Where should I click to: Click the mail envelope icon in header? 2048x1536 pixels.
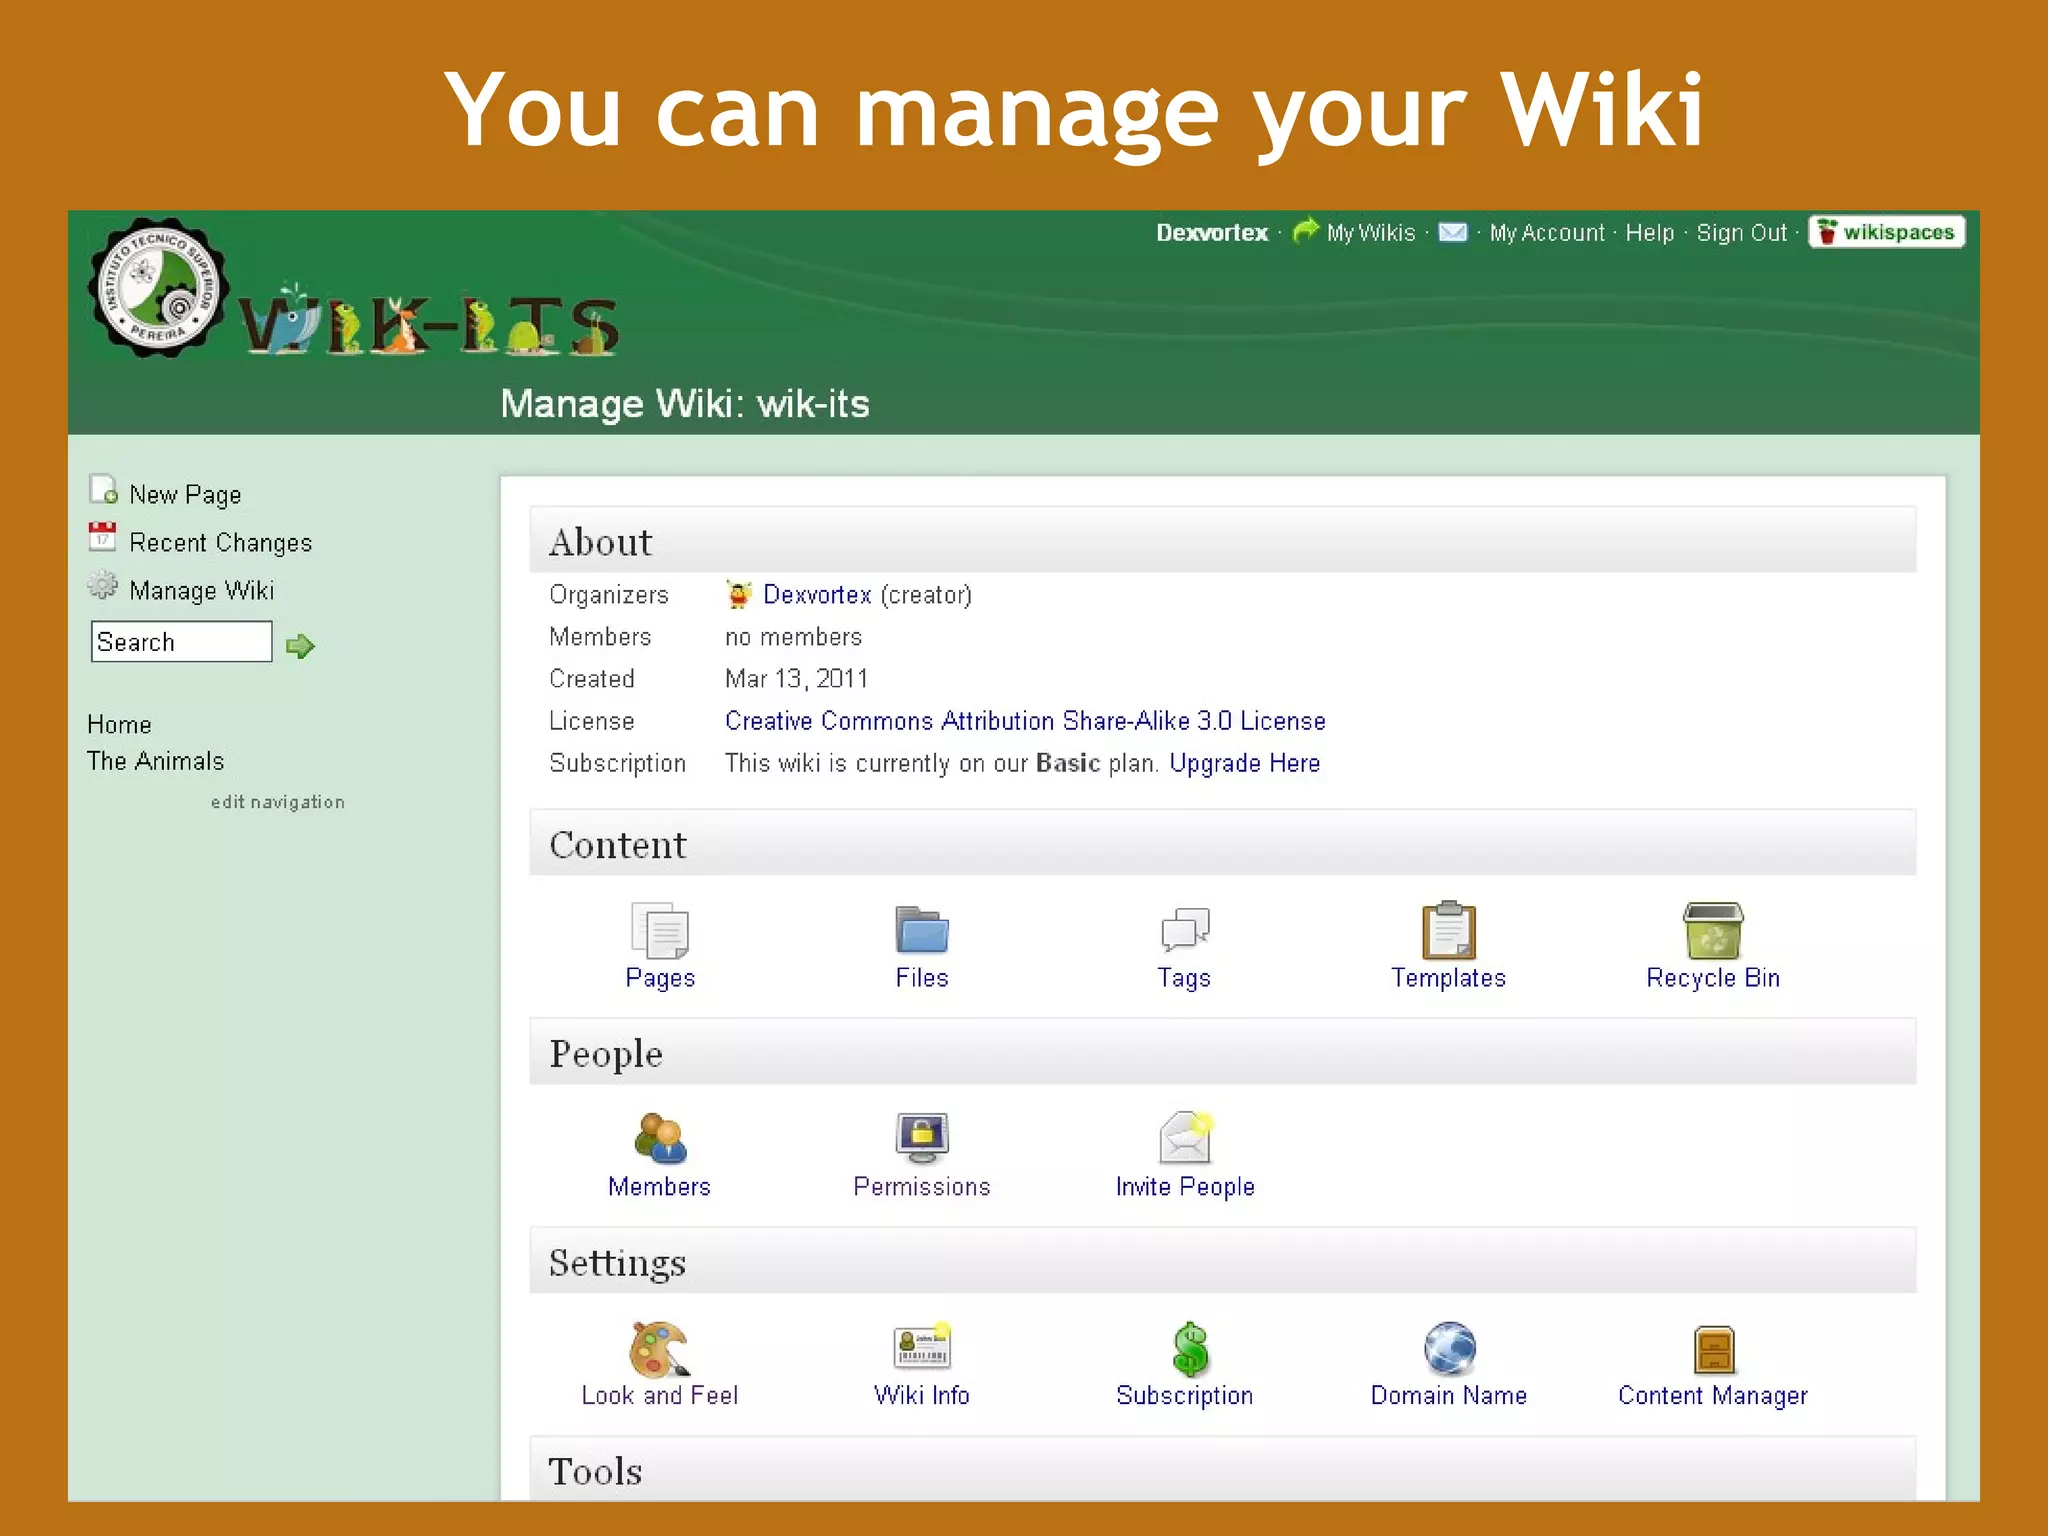1452,233
